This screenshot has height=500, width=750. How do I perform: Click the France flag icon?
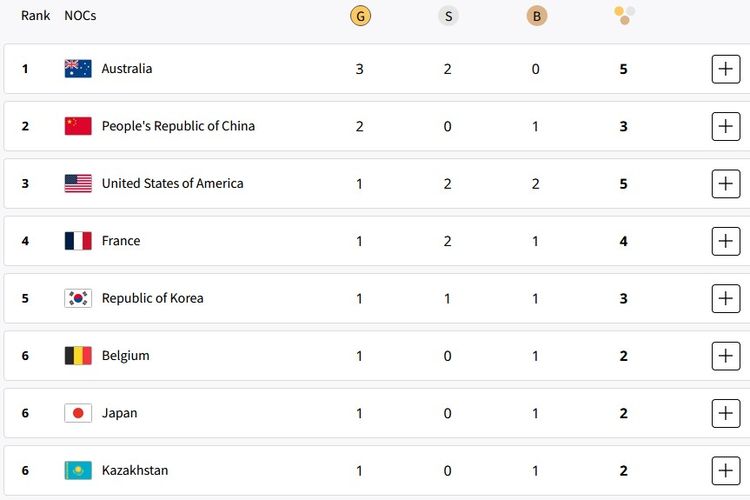(x=78, y=241)
